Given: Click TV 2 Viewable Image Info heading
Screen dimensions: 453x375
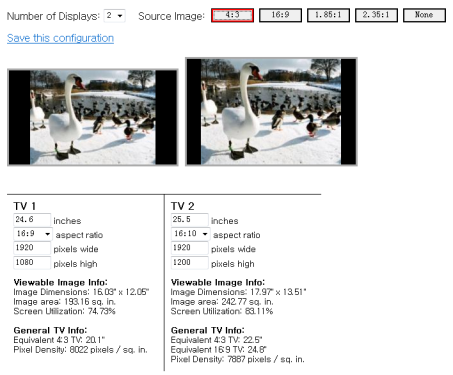Looking at the screenshot, I should click(218, 282).
